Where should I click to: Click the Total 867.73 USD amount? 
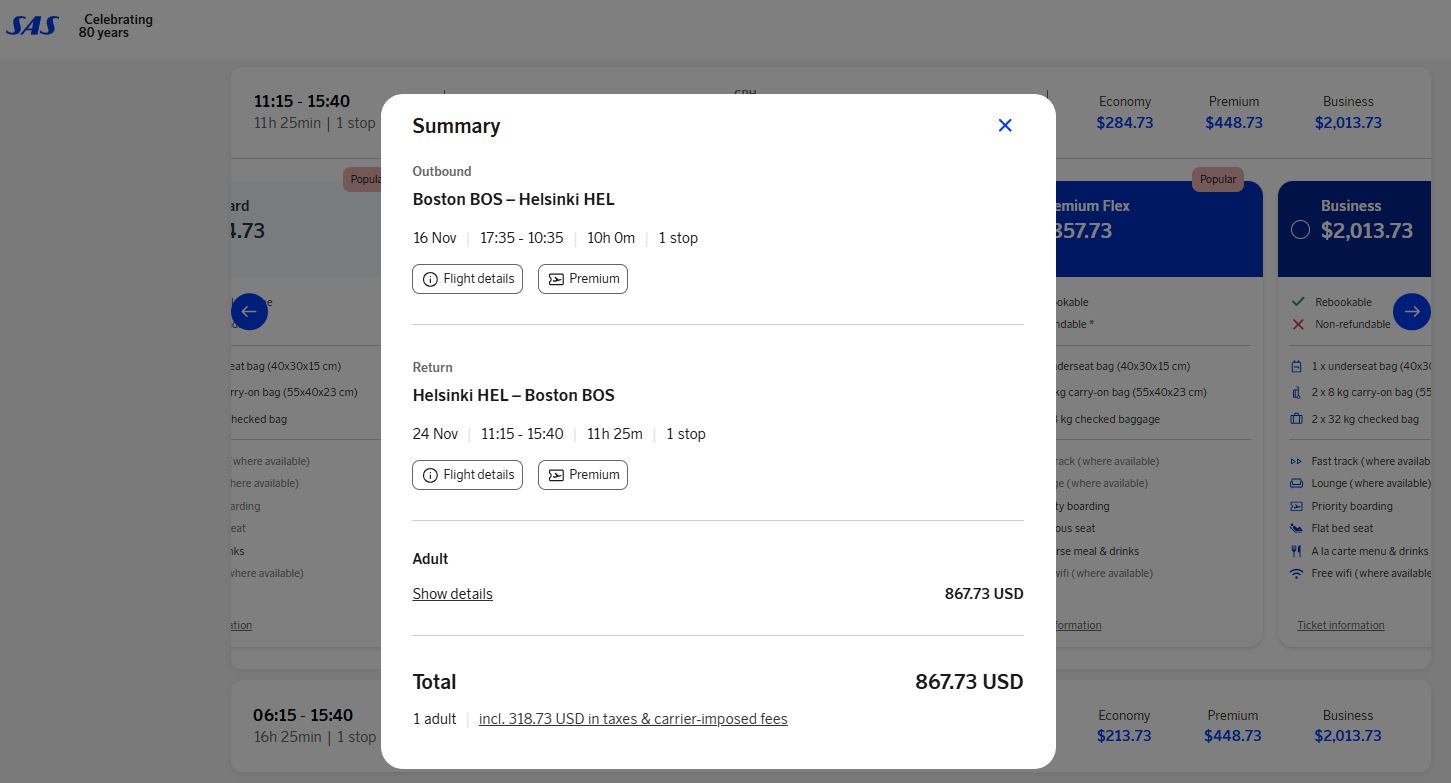coord(969,682)
